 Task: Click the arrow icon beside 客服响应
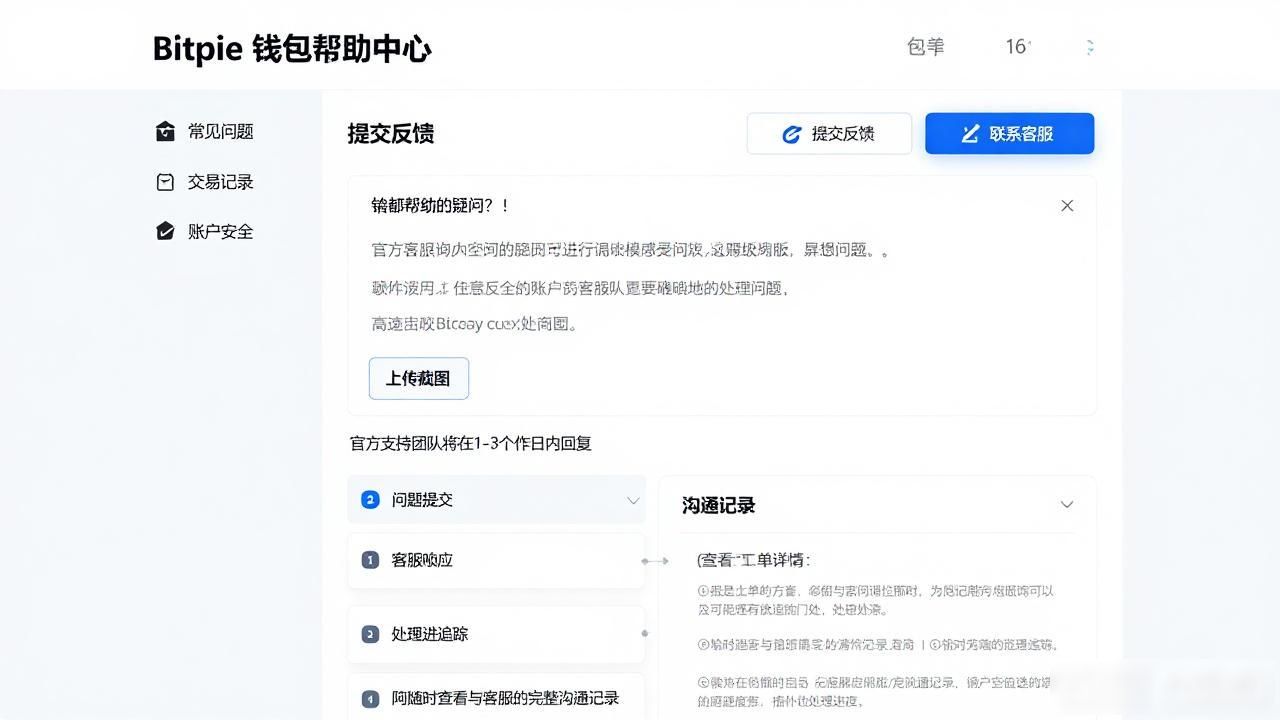(655, 561)
